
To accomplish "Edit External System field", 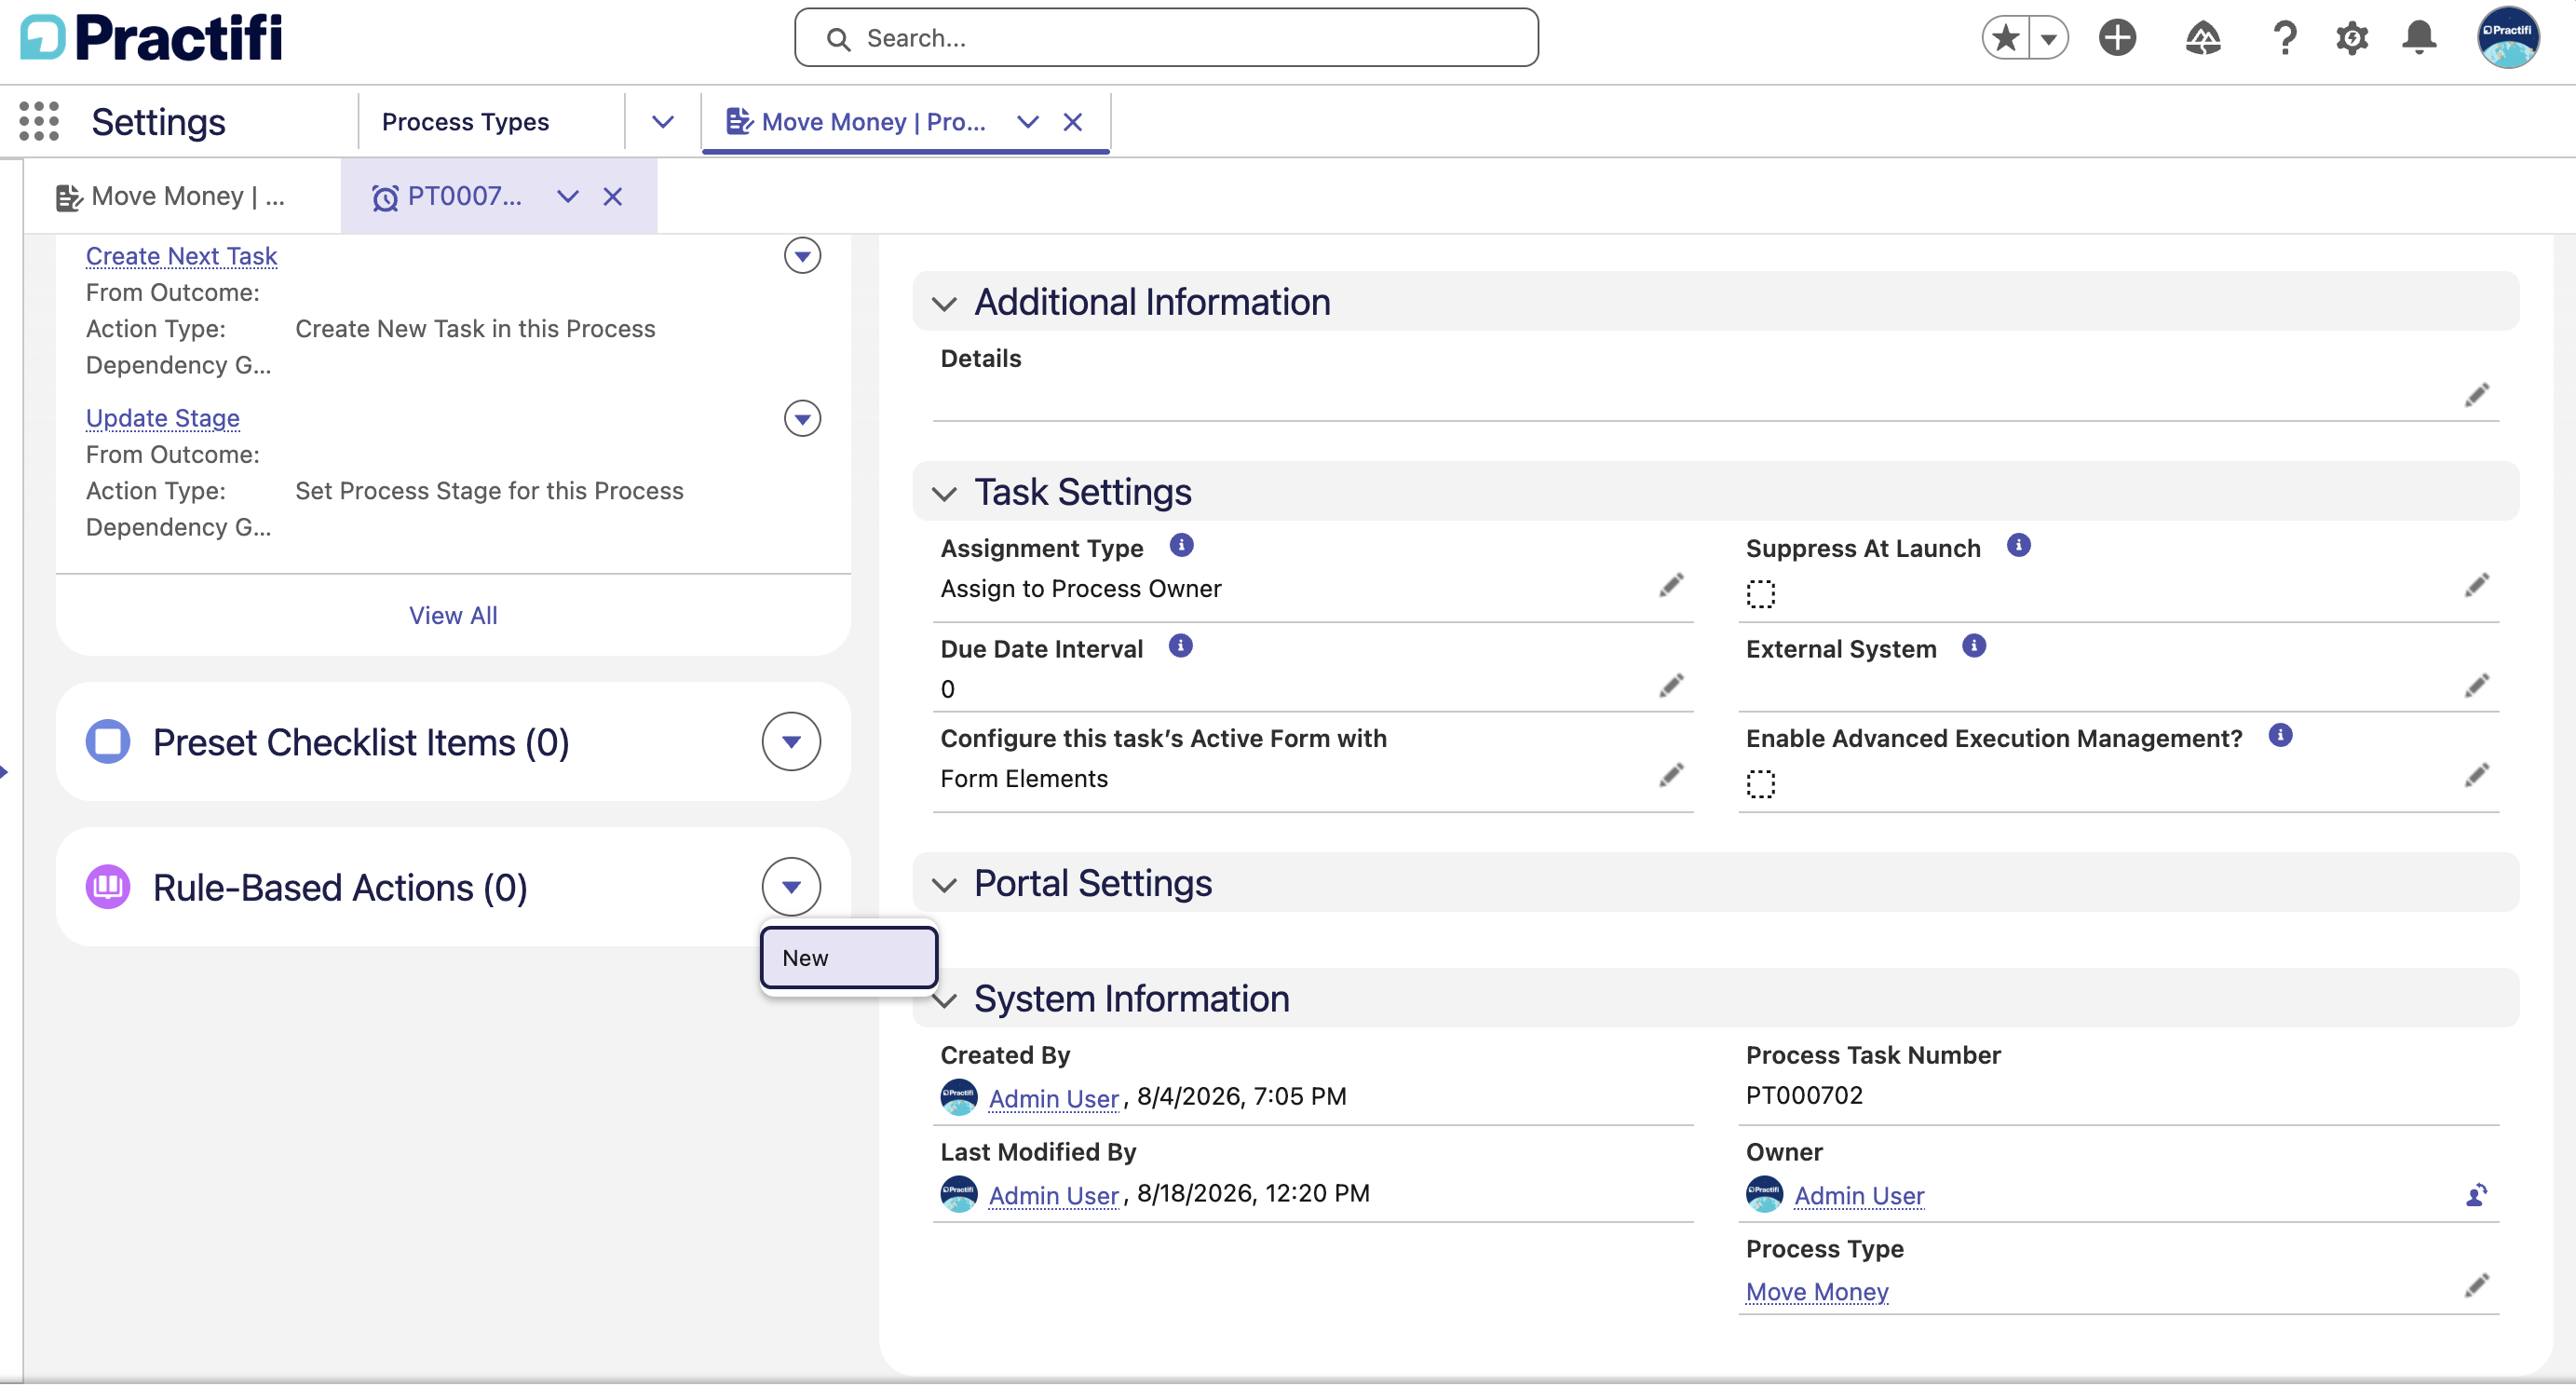I will coord(2476,686).
